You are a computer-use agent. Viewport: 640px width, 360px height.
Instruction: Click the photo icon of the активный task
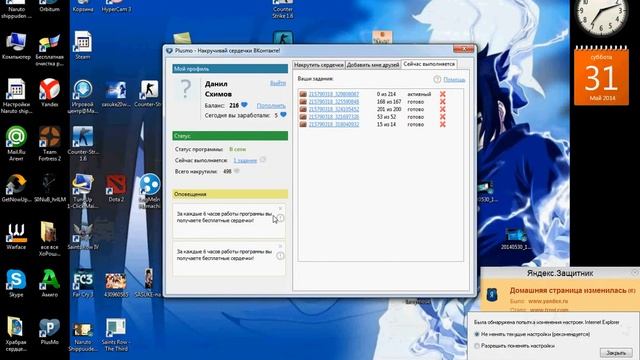point(303,94)
